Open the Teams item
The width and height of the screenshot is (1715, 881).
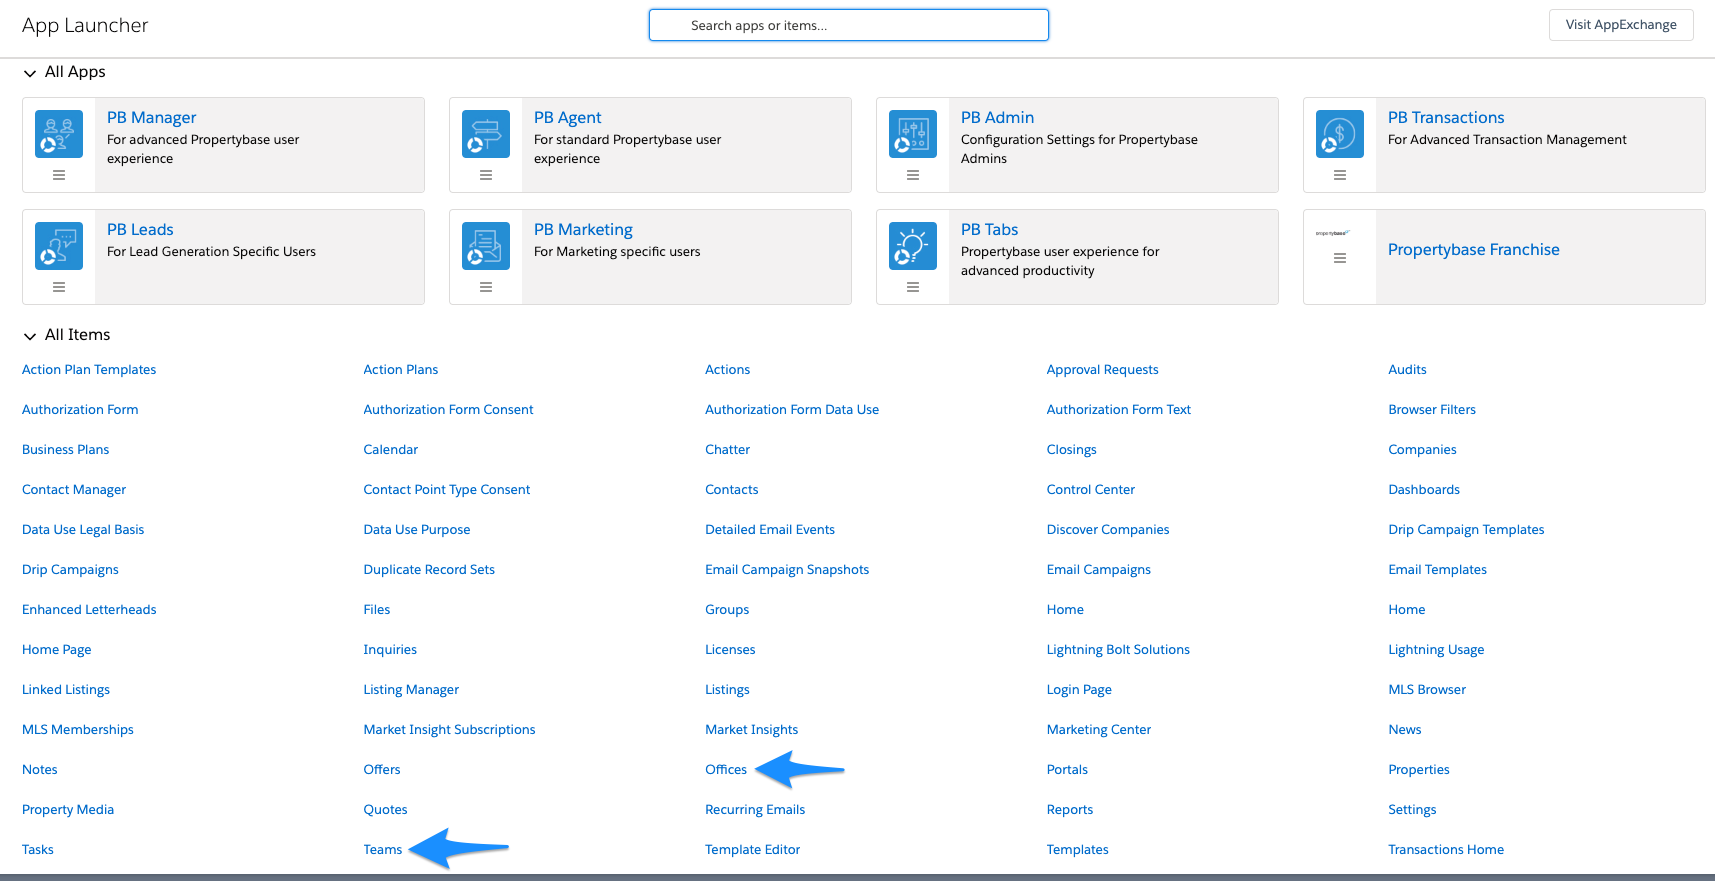tap(383, 849)
